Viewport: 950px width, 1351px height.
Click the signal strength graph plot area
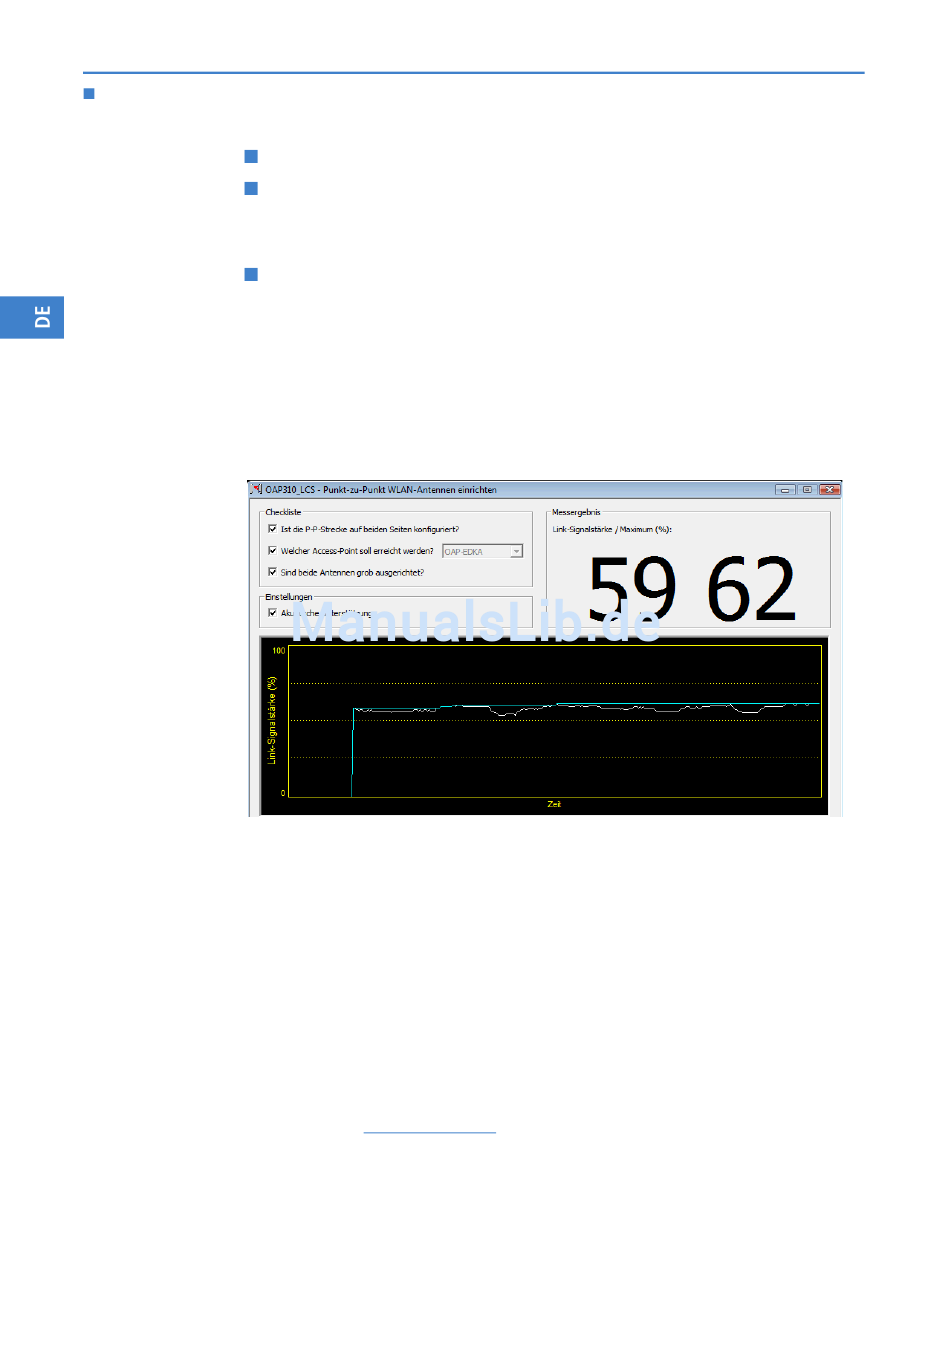click(x=555, y=721)
